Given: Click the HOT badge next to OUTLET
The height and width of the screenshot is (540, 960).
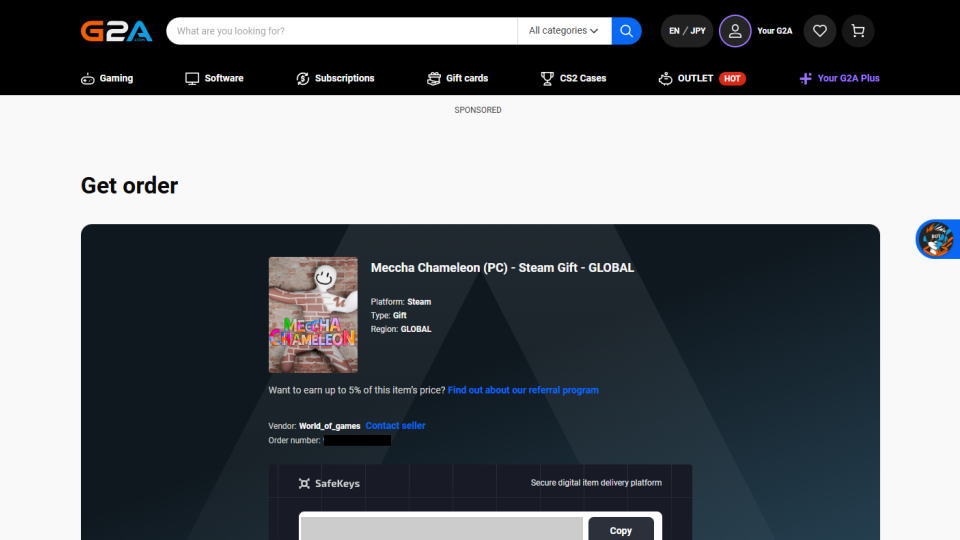Looking at the screenshot, I should click(732, 78).
